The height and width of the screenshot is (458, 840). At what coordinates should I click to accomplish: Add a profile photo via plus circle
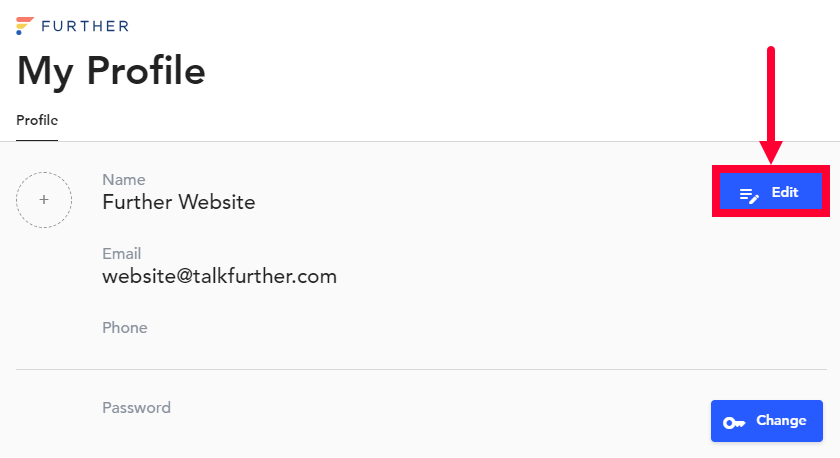click(x=44, y=200)
